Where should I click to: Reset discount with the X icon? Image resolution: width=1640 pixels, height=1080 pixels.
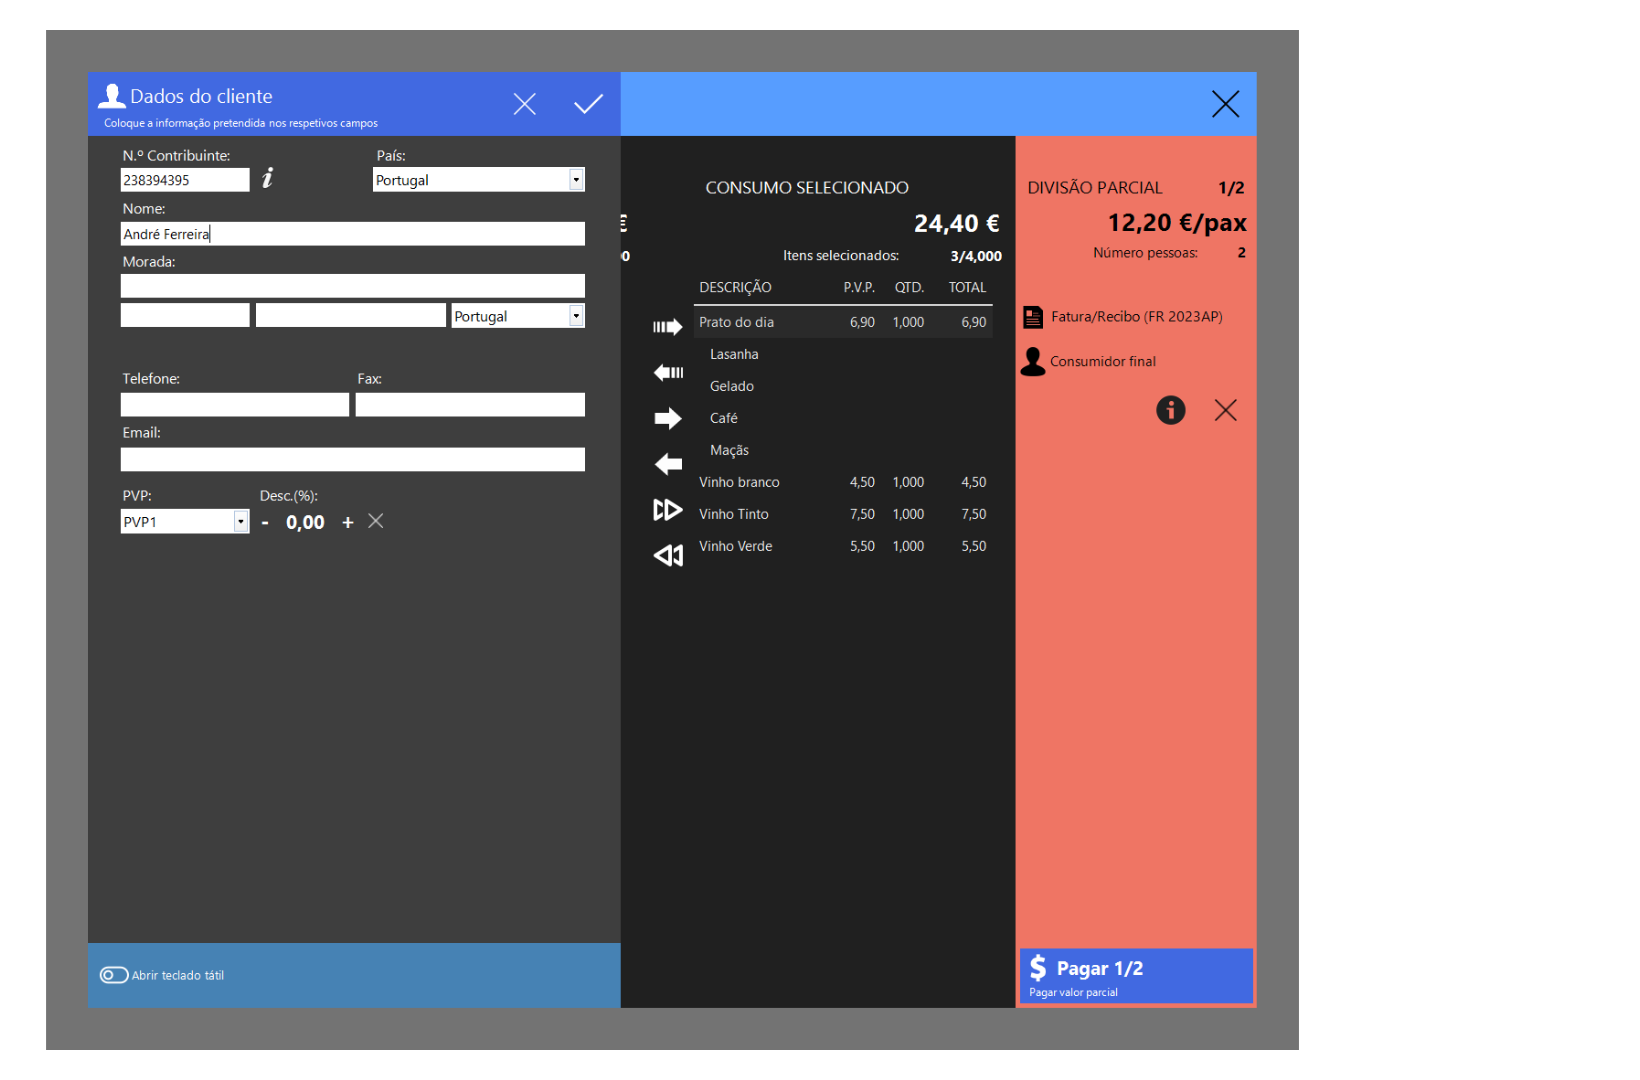point(376,521)
